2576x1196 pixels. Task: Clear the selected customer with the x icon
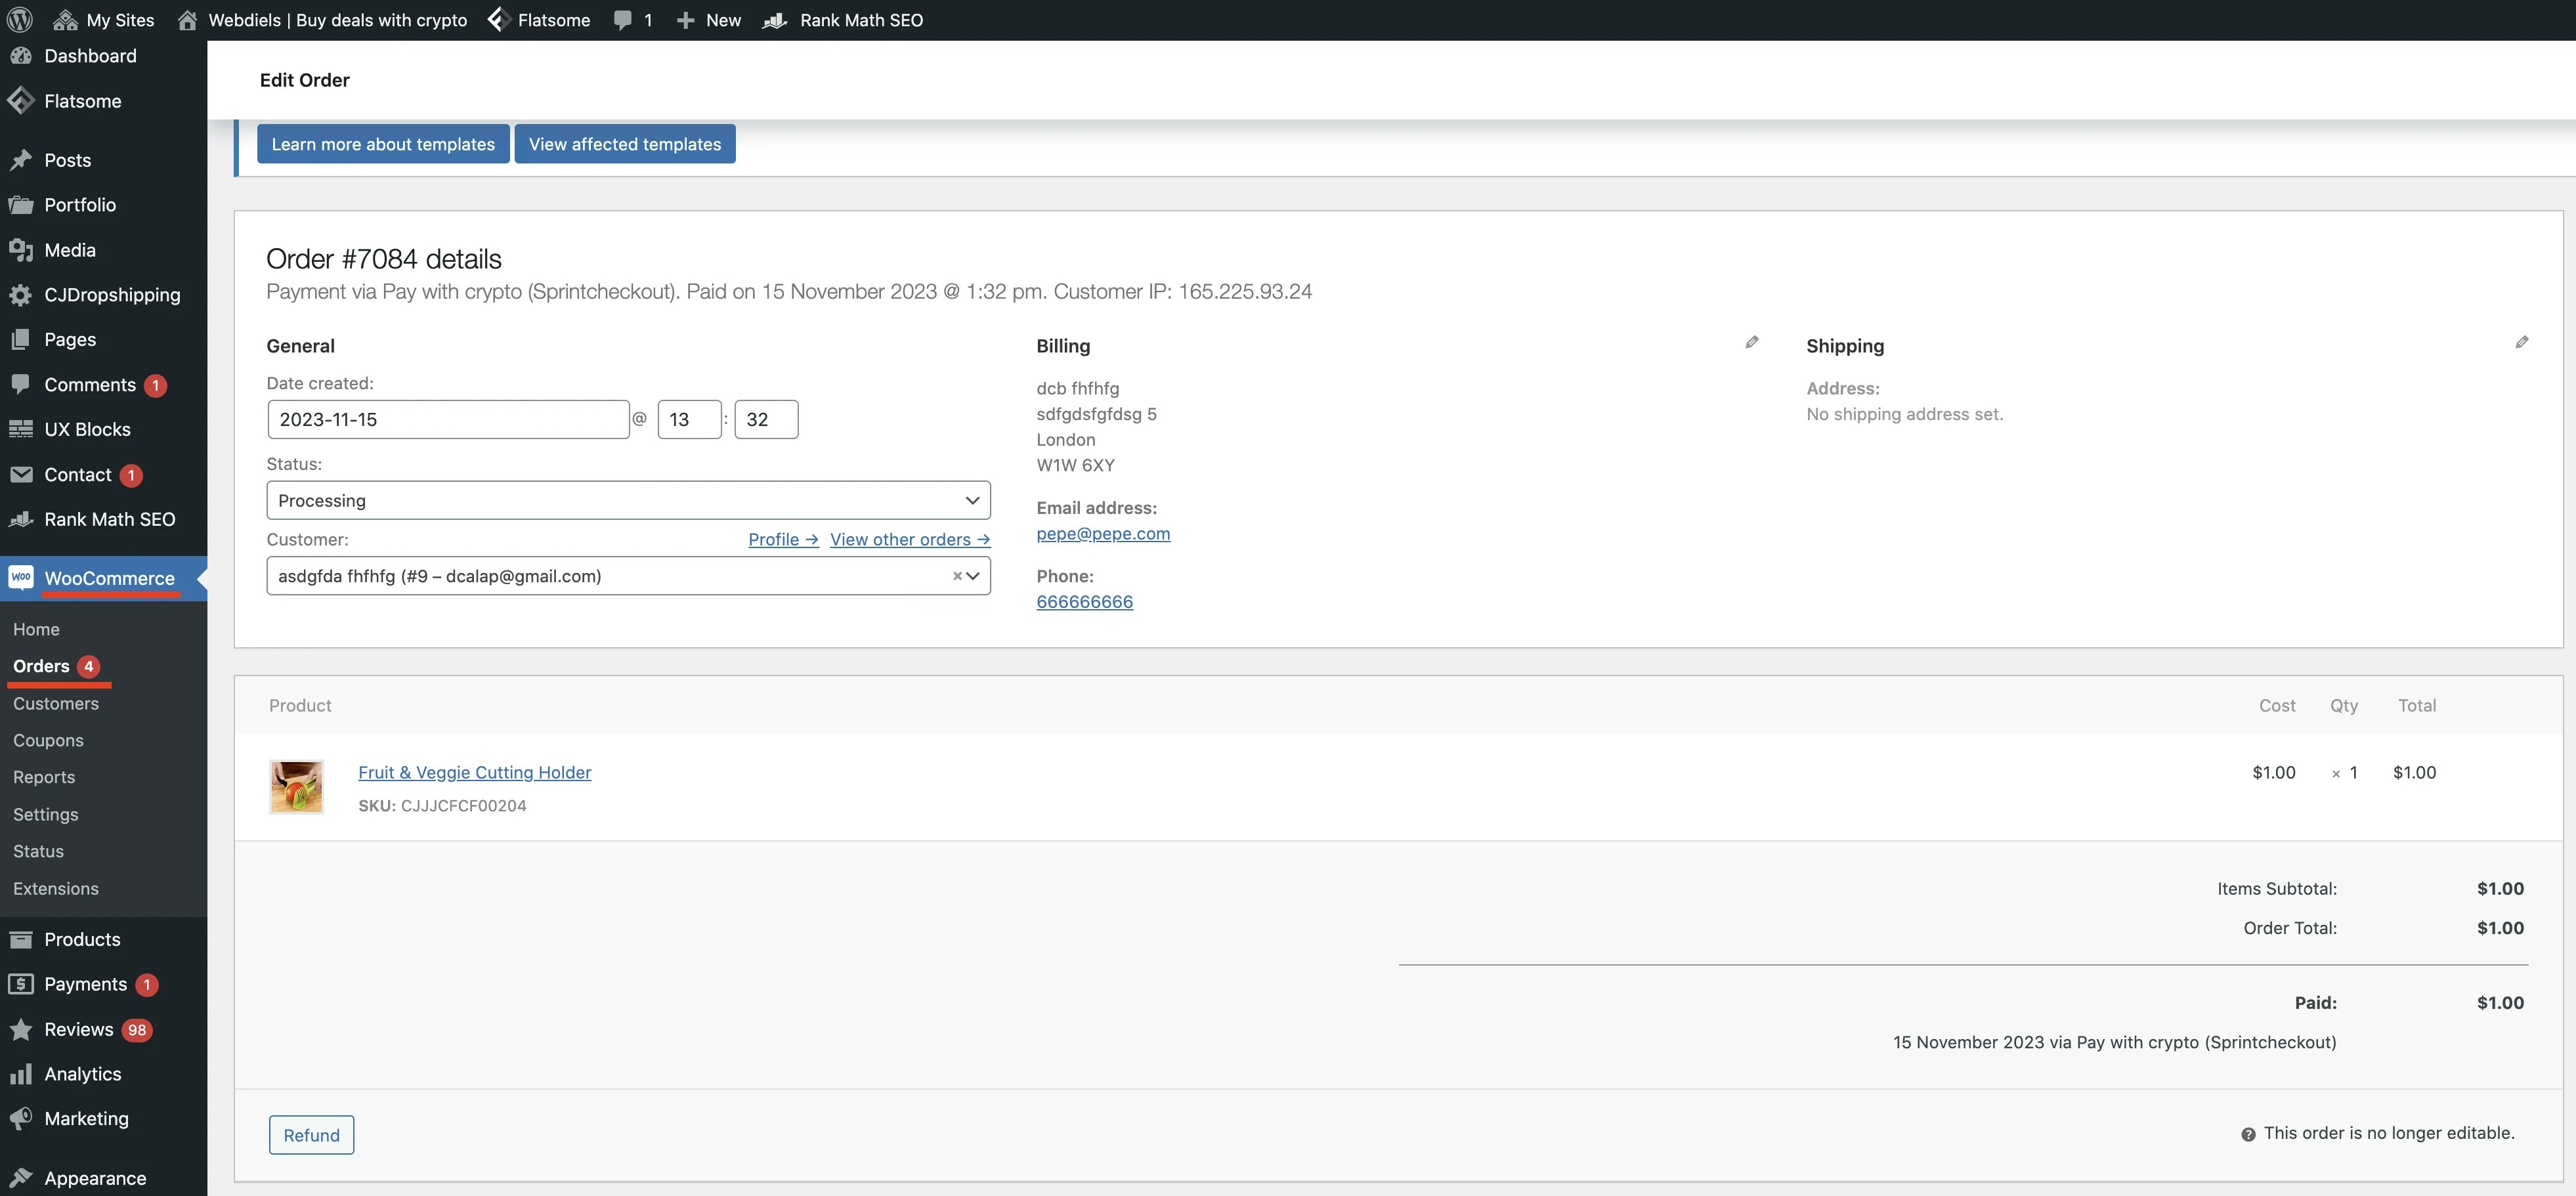pos(957,576)
